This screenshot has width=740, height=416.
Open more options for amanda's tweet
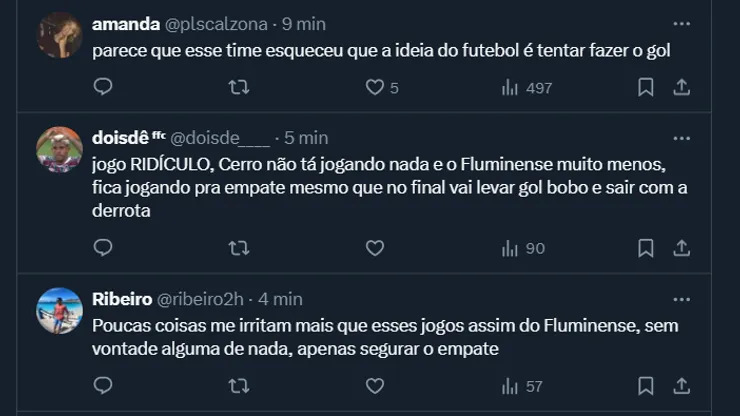pyautogui.click(x=681, y=23)
